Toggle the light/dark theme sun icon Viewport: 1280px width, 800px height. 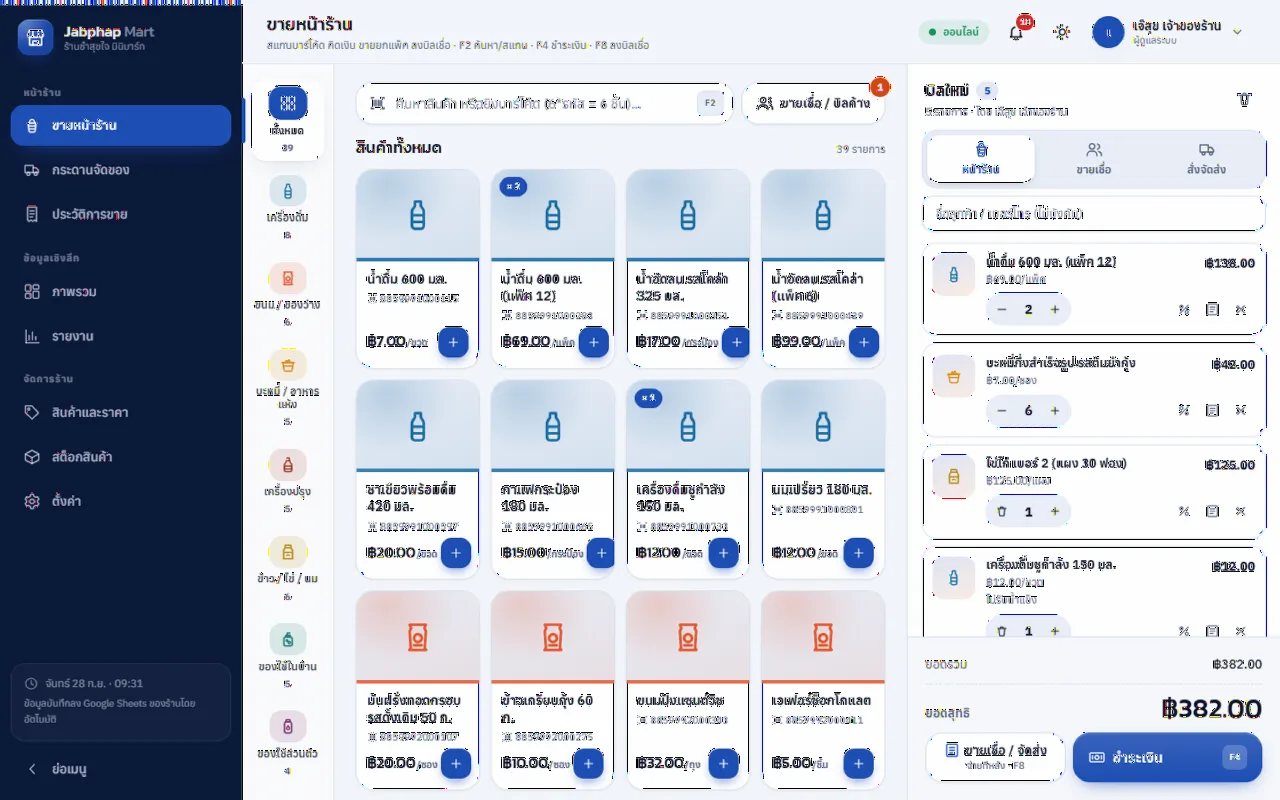pyautogui.click(x=1061, y=32)
